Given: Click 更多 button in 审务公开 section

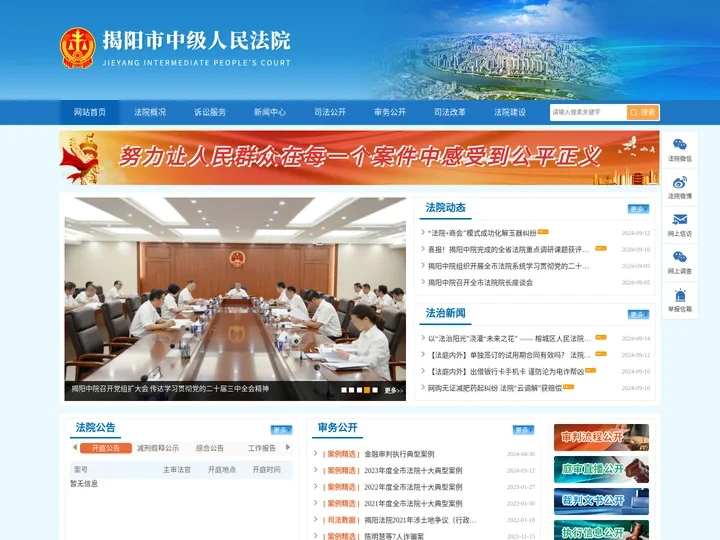Looking at the screenshot, I should tap(523, 430).
